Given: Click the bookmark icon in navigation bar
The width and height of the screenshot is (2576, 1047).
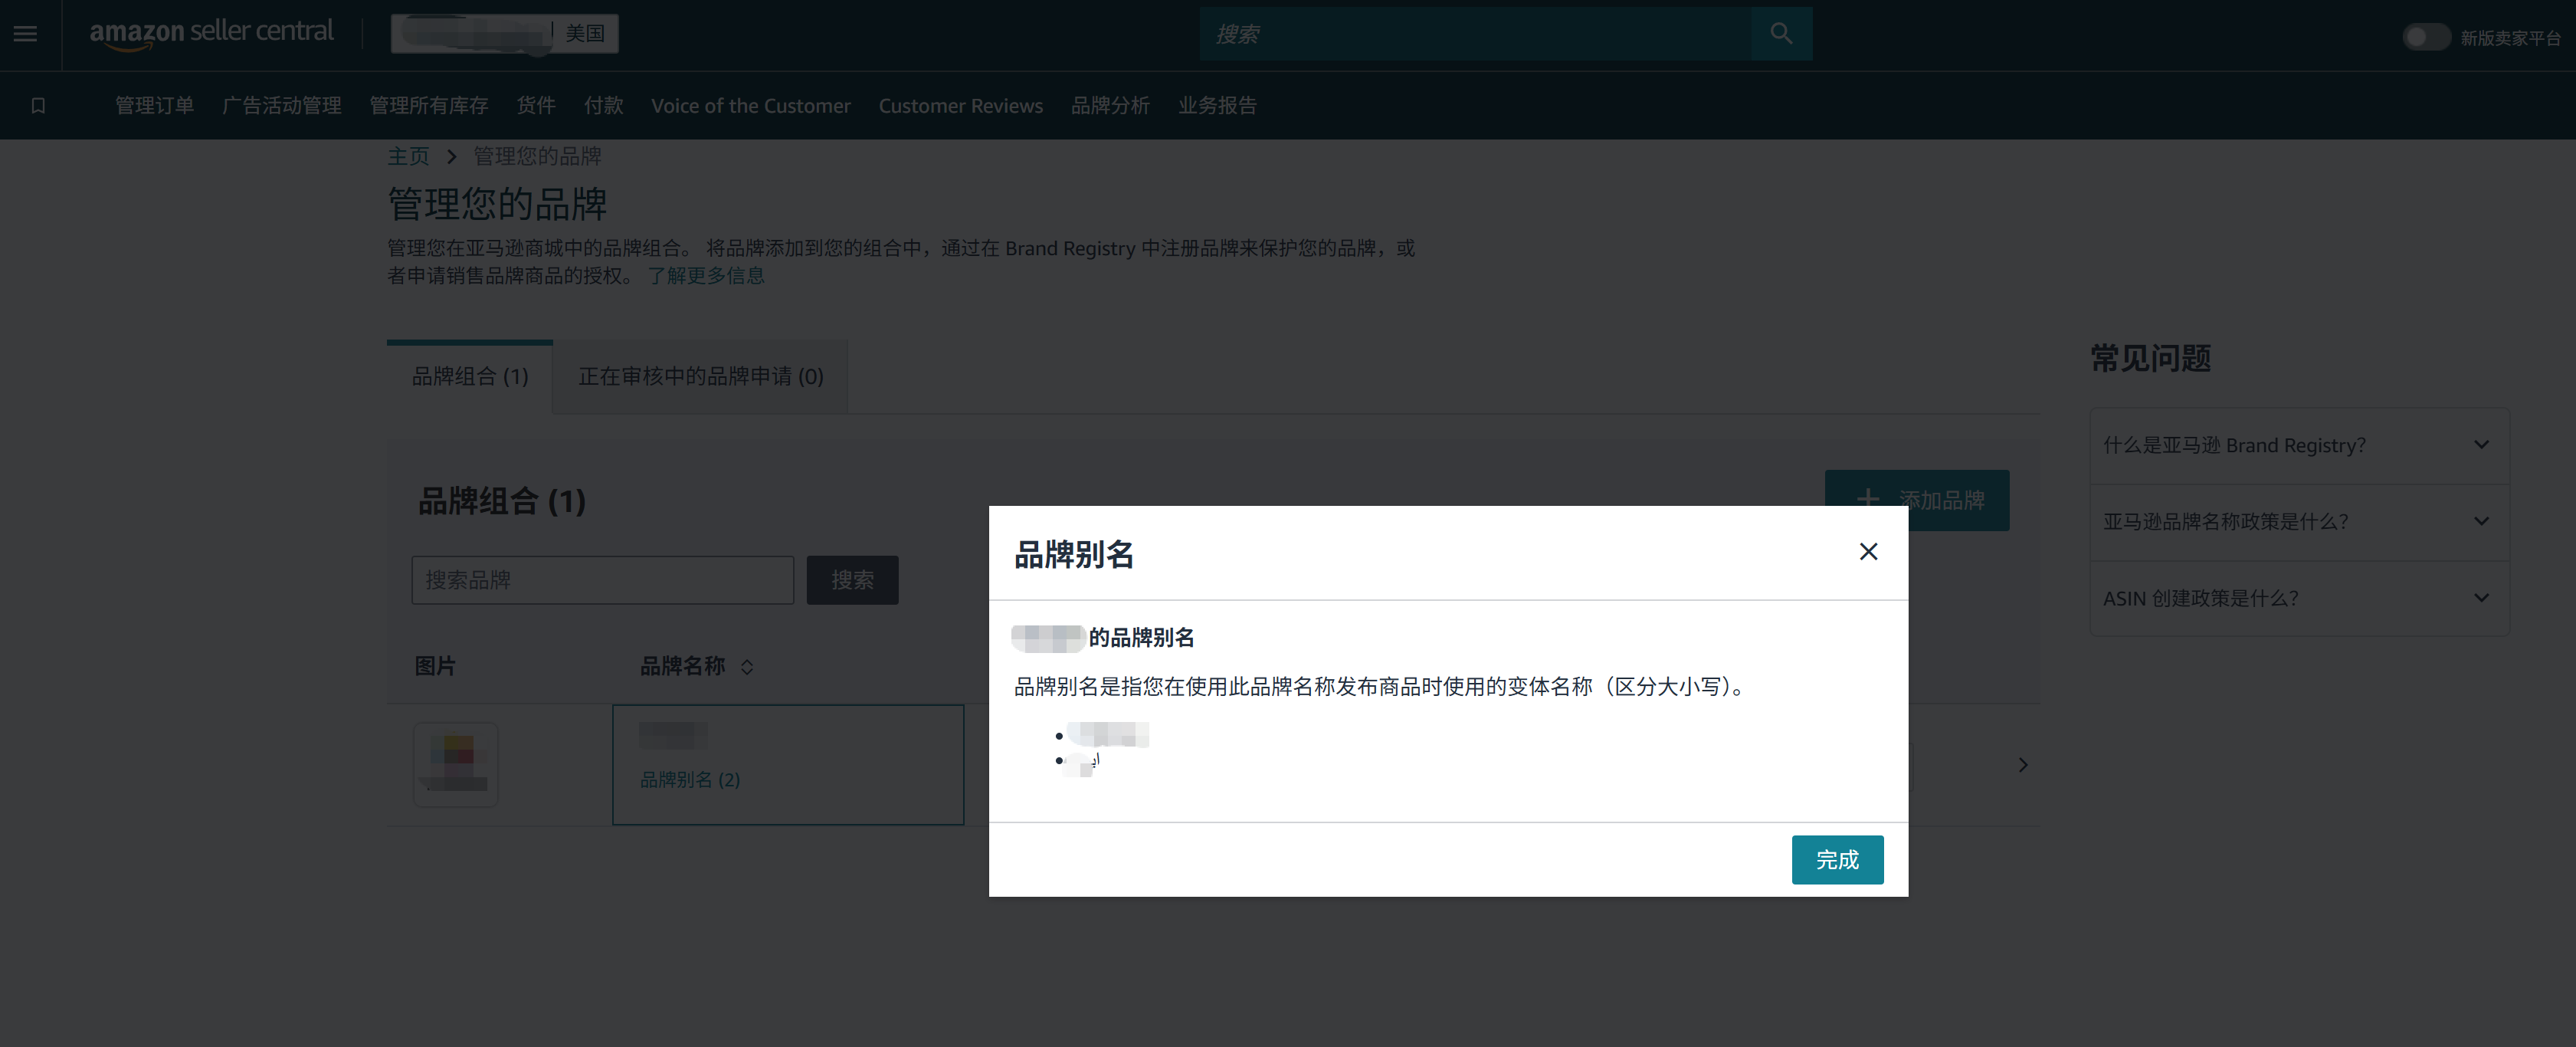Looking at the screenshot, I should [38, 106].
